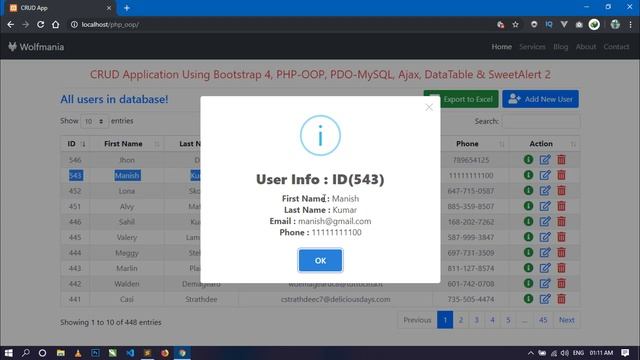Click the browser back arrow
640x360 pixels.
tap(11, 24)
